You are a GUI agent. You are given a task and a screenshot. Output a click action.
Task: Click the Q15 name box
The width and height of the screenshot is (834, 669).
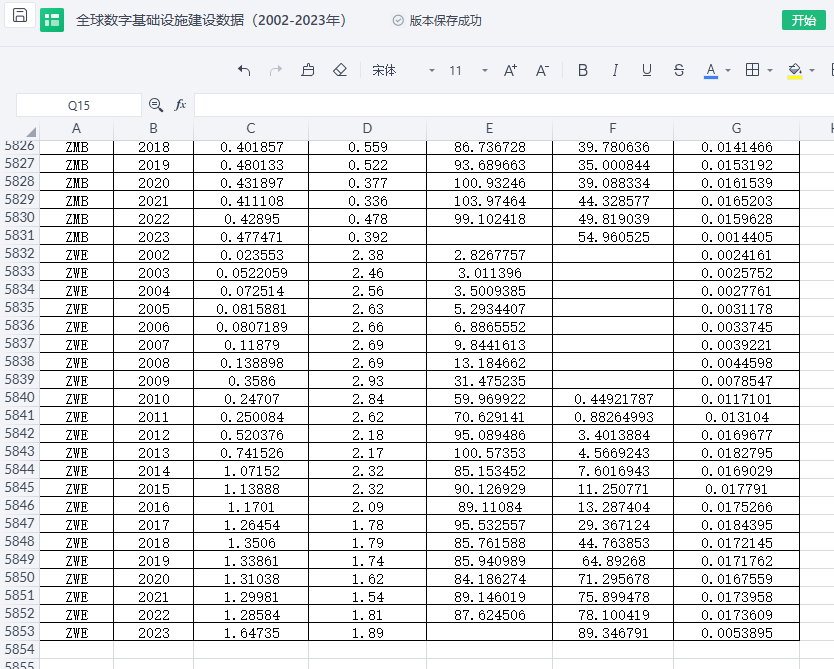(79, 105)
